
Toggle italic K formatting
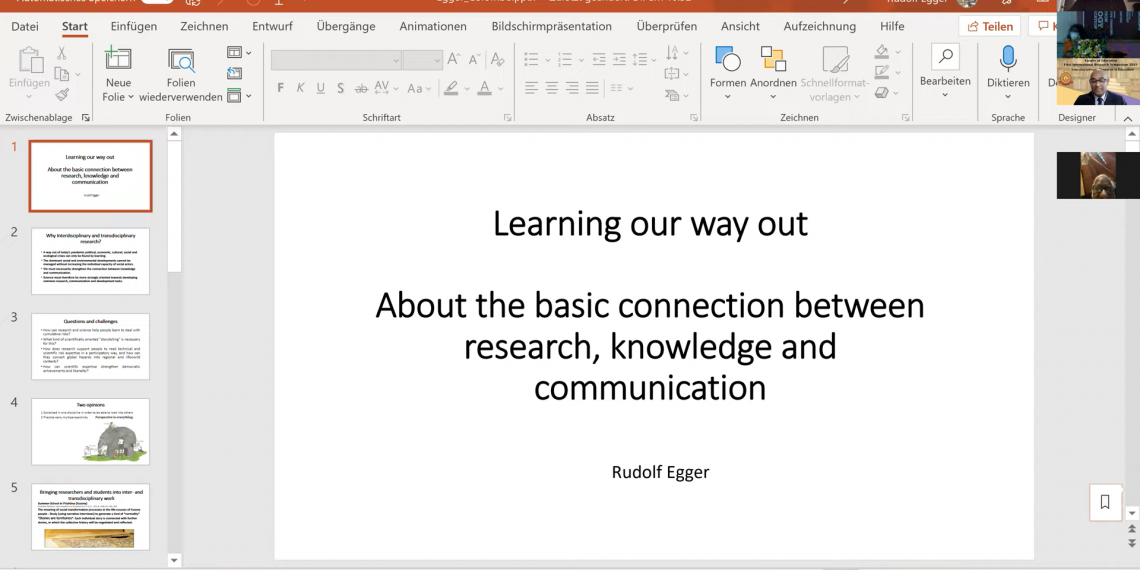click(300, 89)
